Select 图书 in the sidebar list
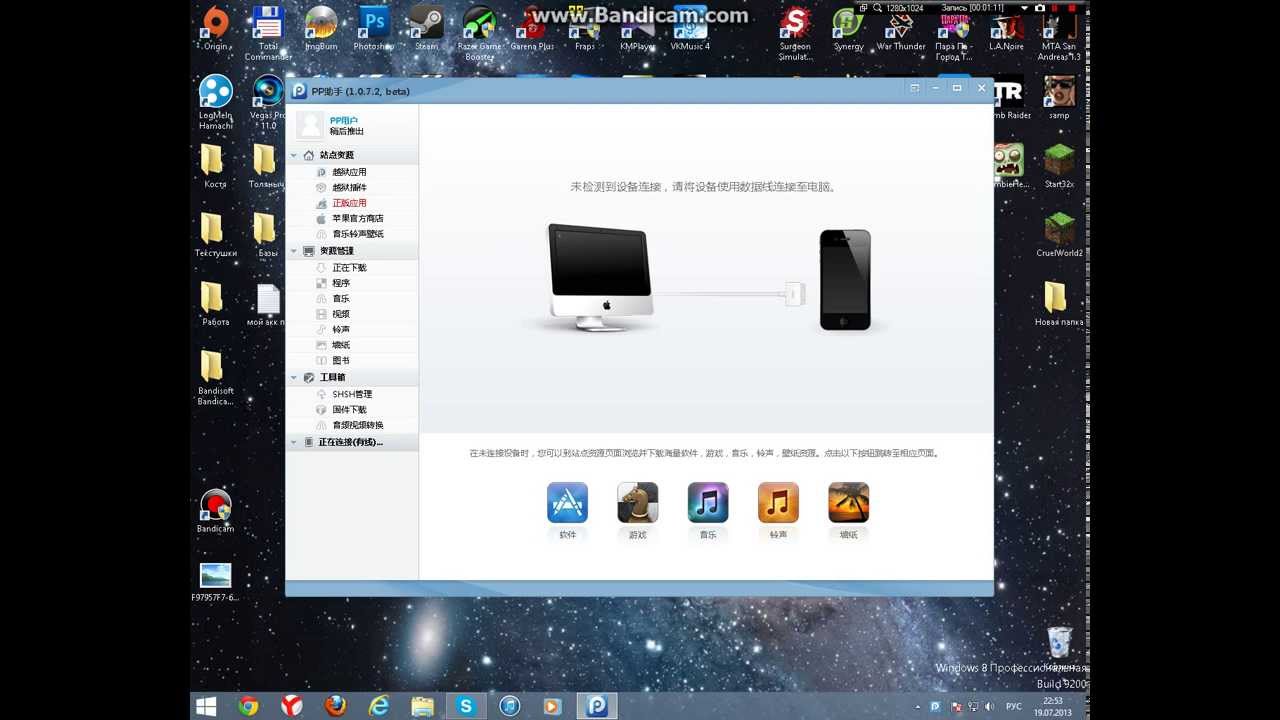 point(341,360)
